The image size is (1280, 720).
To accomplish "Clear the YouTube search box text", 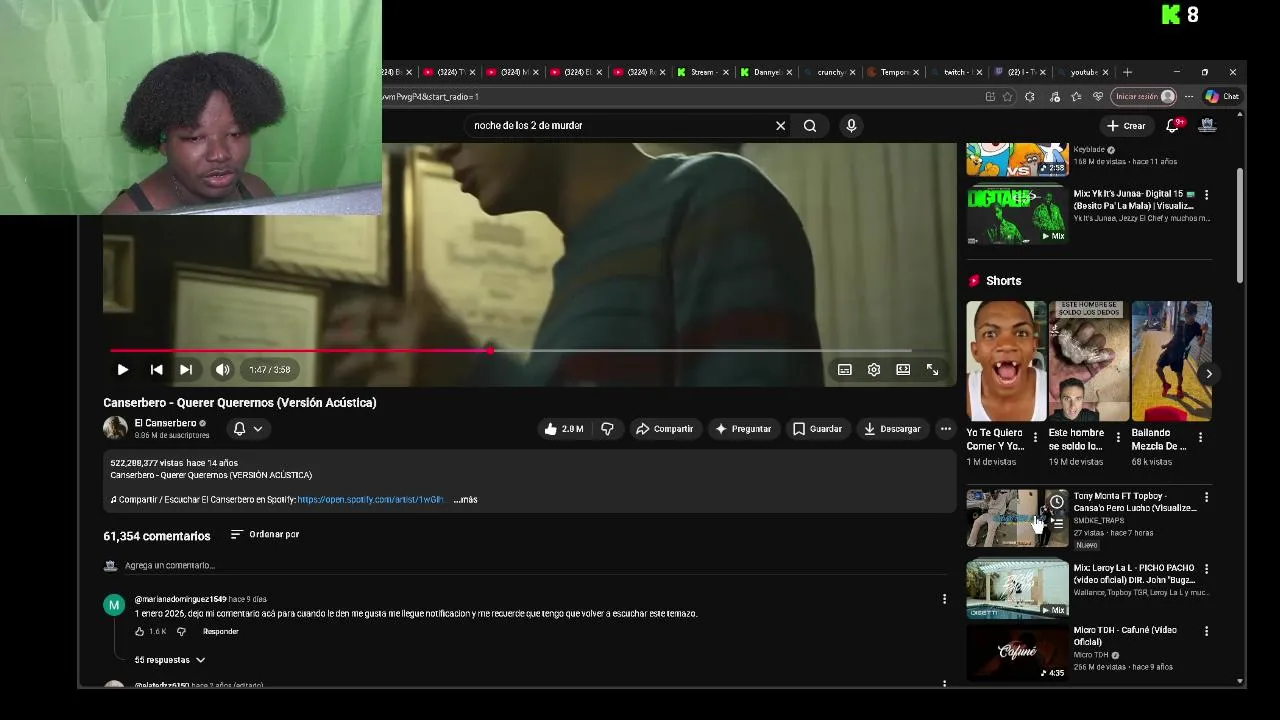I will (780, 126).
